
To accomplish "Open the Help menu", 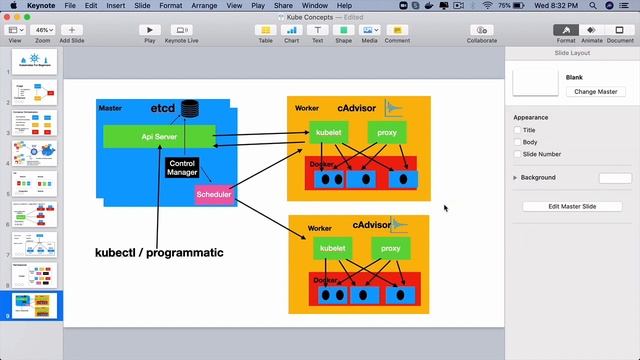I will coord(344,6).
